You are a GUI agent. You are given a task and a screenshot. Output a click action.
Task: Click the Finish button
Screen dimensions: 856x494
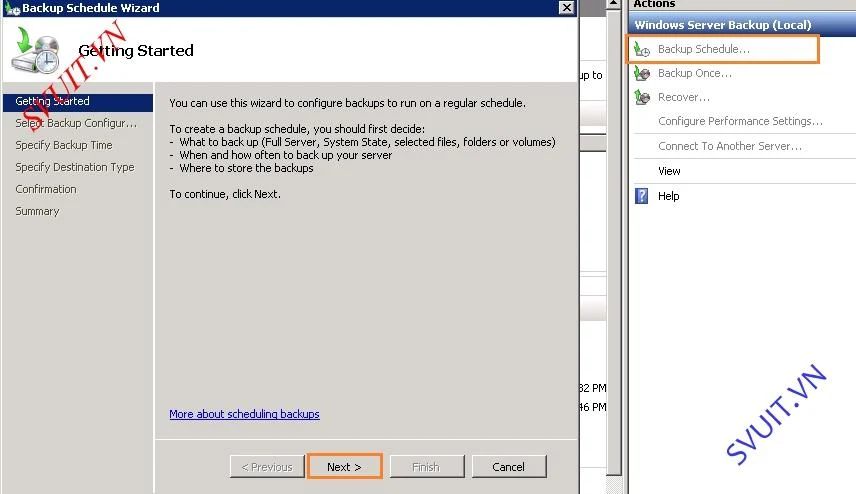[x=426, y=467]
